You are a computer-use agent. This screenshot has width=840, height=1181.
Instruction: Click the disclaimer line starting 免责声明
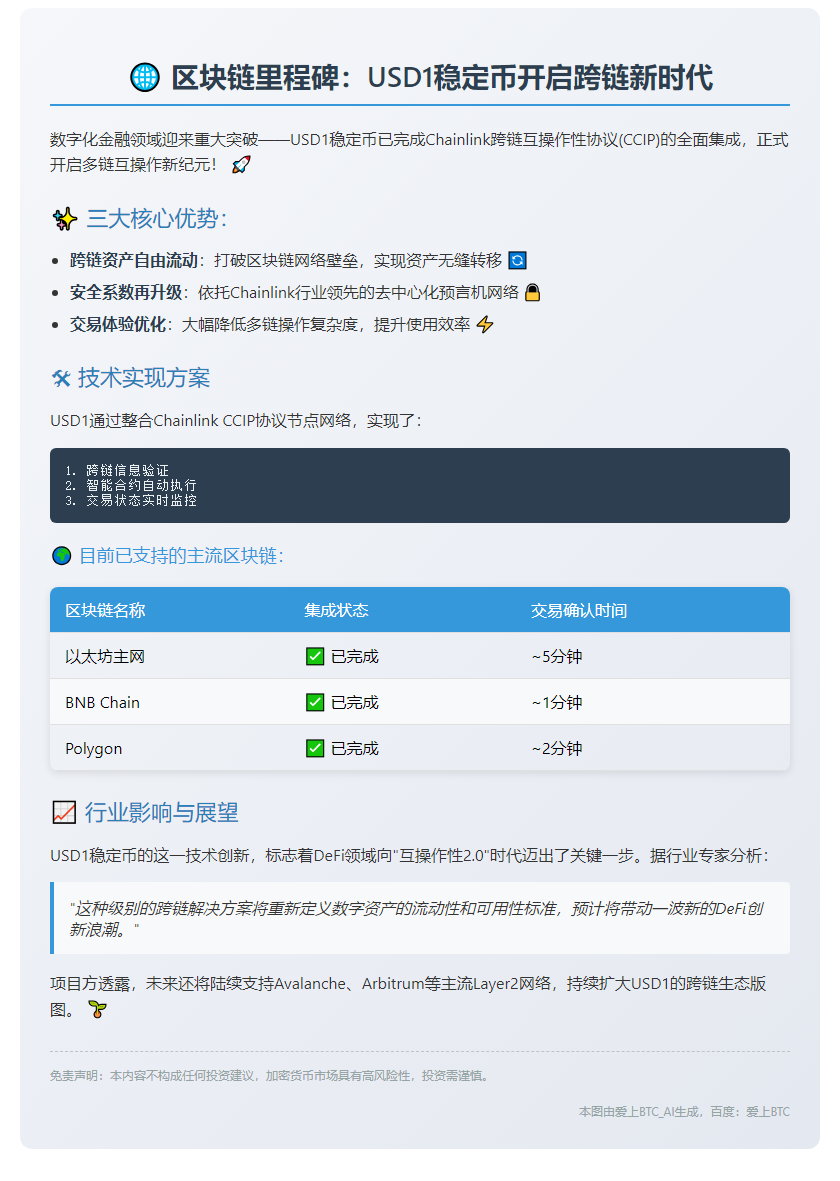coord(271,1076)
